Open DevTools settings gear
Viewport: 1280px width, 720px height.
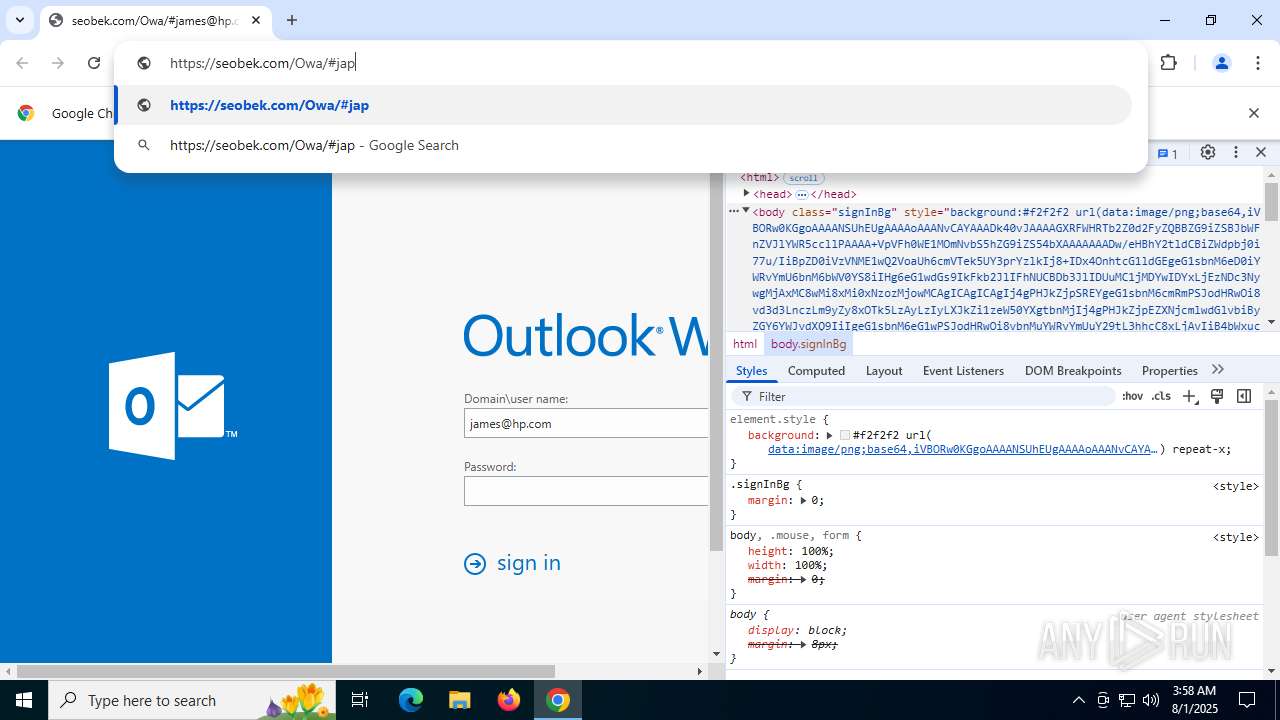[1208, 152]
